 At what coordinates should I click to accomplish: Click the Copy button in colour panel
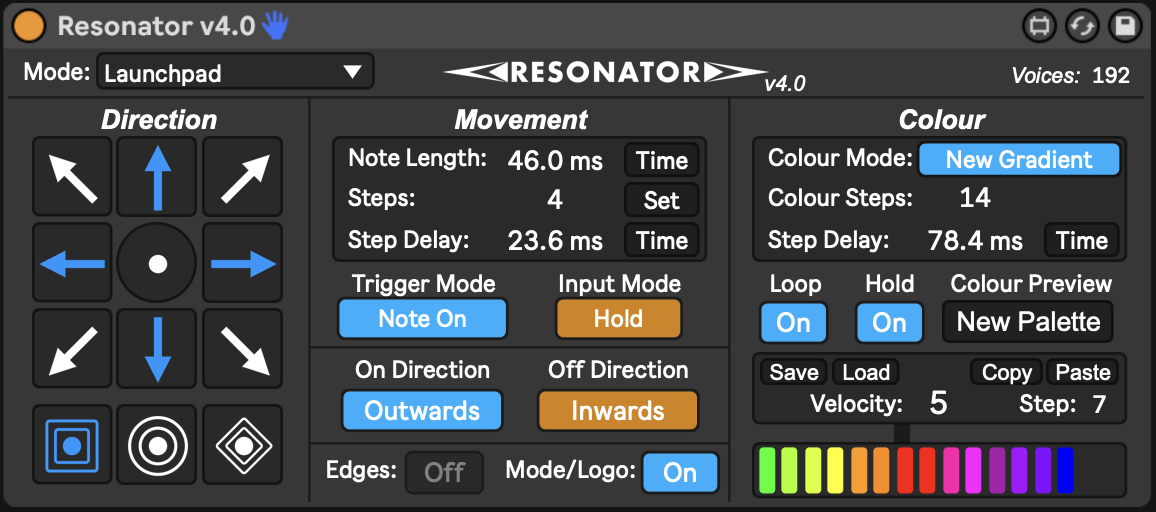[x=1006, y=373]
